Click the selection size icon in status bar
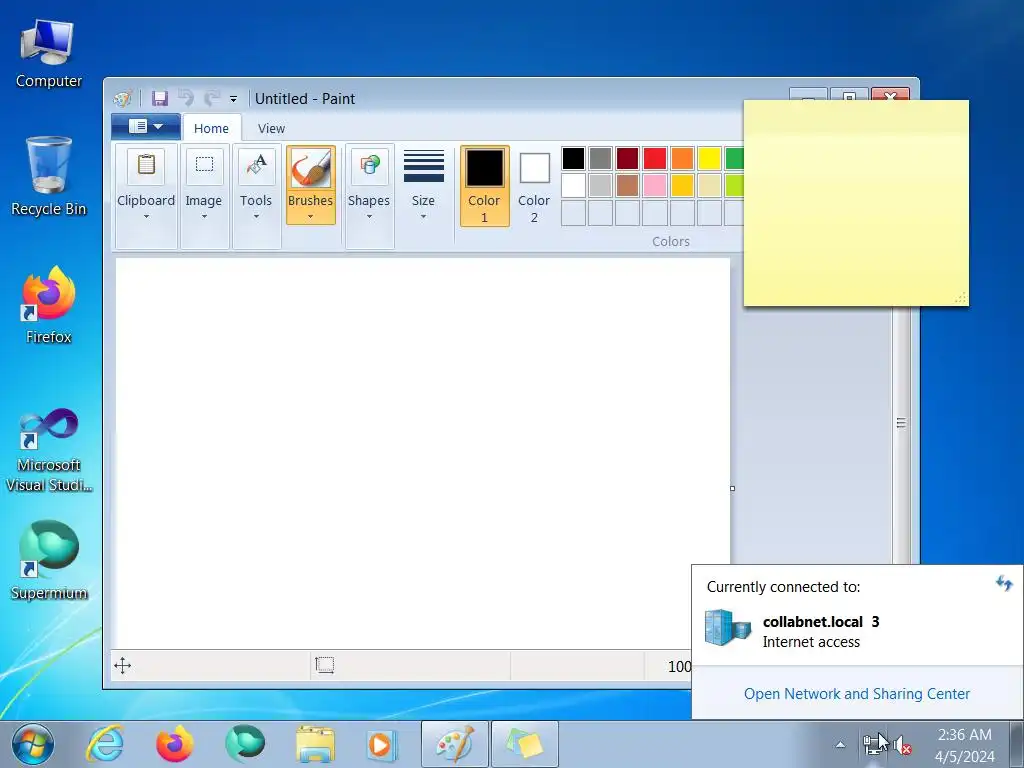This screenshot has height=768, width=1024. 325,665
